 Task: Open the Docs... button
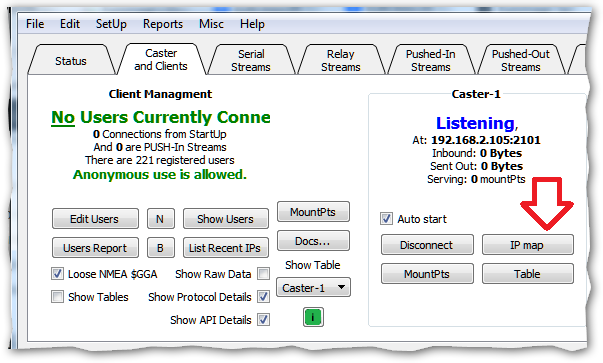(x=313, y=241)
